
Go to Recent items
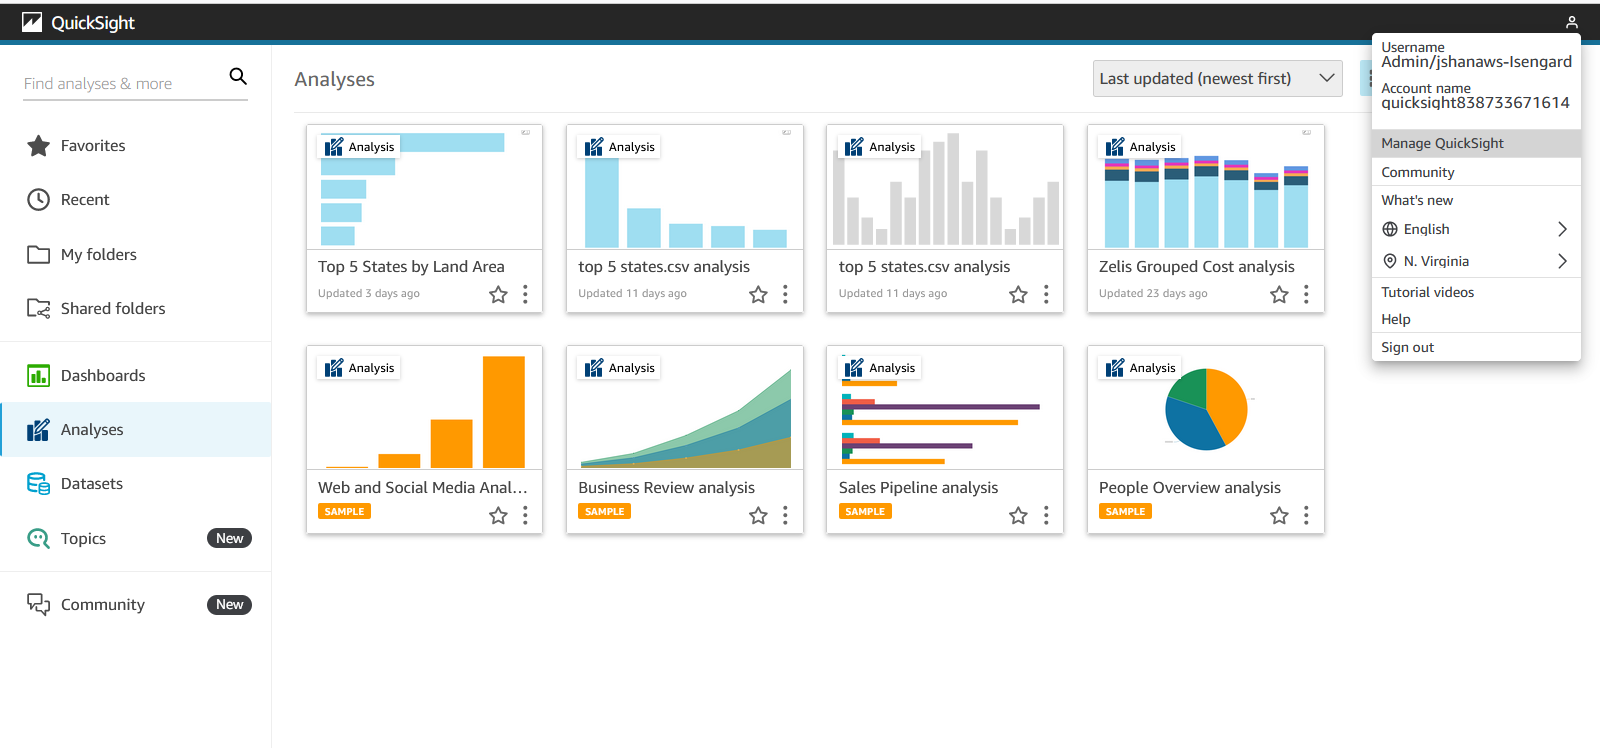[136, 200]
